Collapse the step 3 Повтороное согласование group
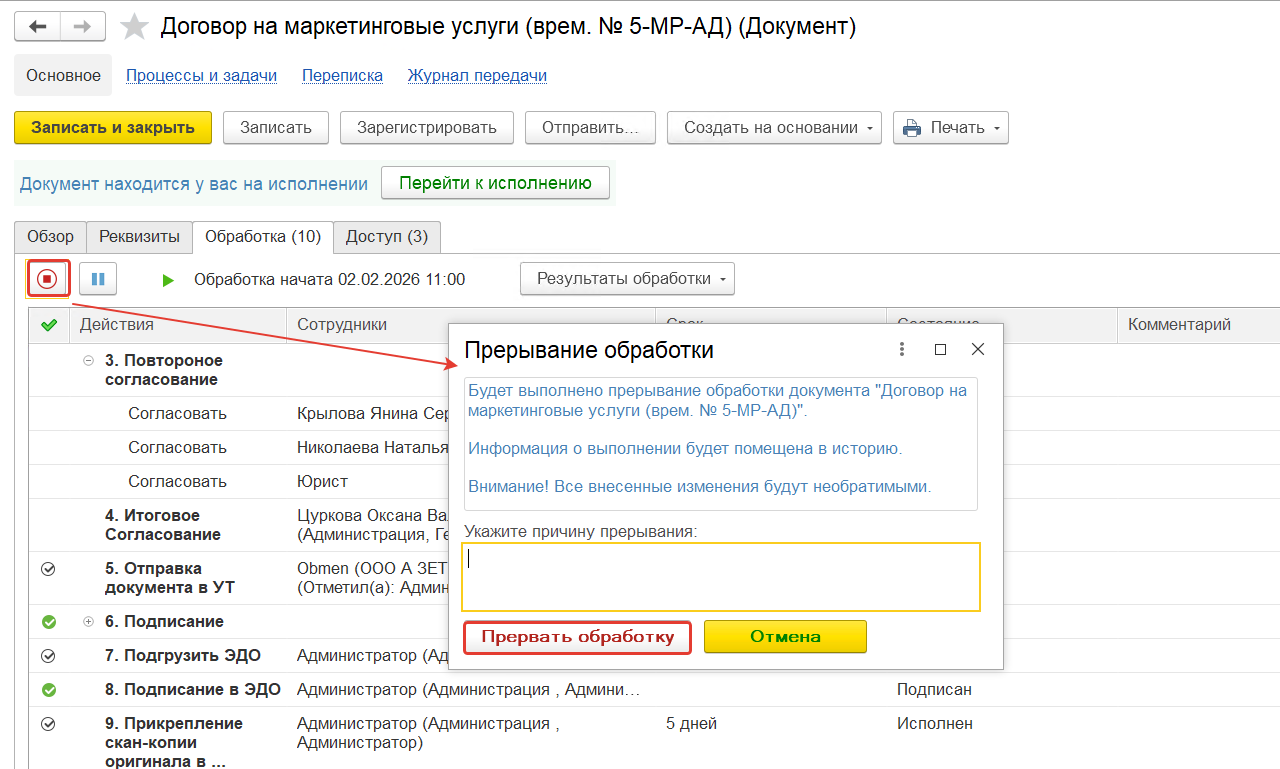Image resolution: width=1280 pixels, height=769 pixels. point(88,361)
